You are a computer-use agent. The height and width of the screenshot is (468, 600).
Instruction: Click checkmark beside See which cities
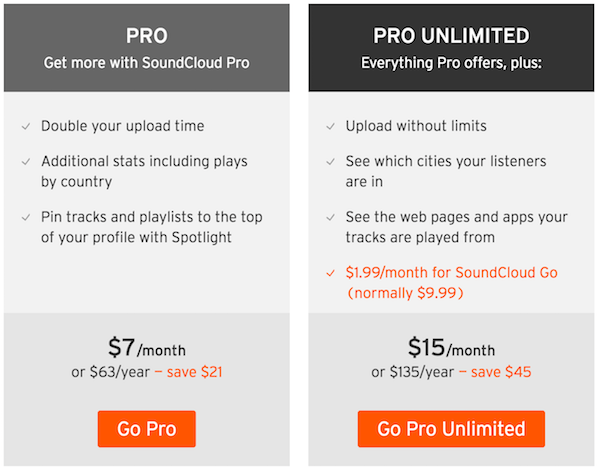pyautogui.click(x=331, y=162)
